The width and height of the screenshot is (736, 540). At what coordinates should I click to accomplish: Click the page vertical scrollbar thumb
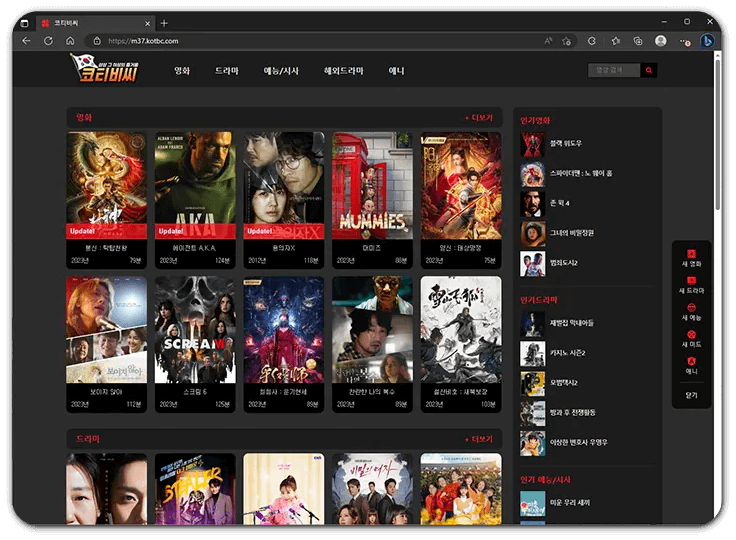pyautogui.click(x=717, y=134)
